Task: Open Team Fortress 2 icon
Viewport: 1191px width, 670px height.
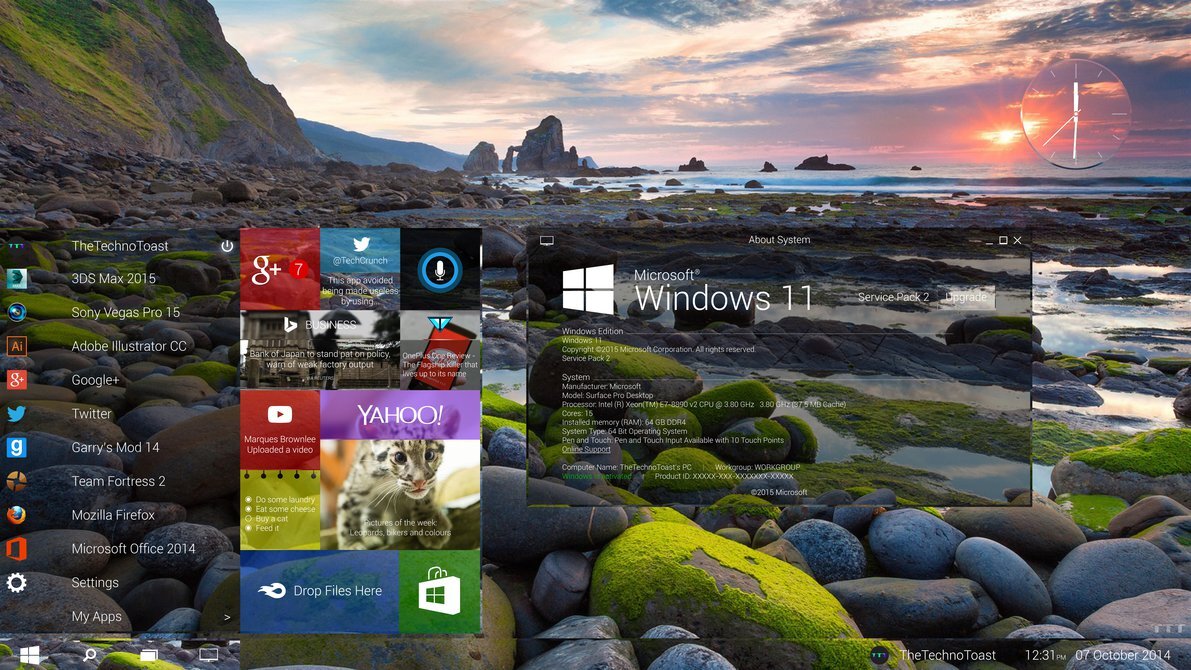Action: click(x=17, y=481)
